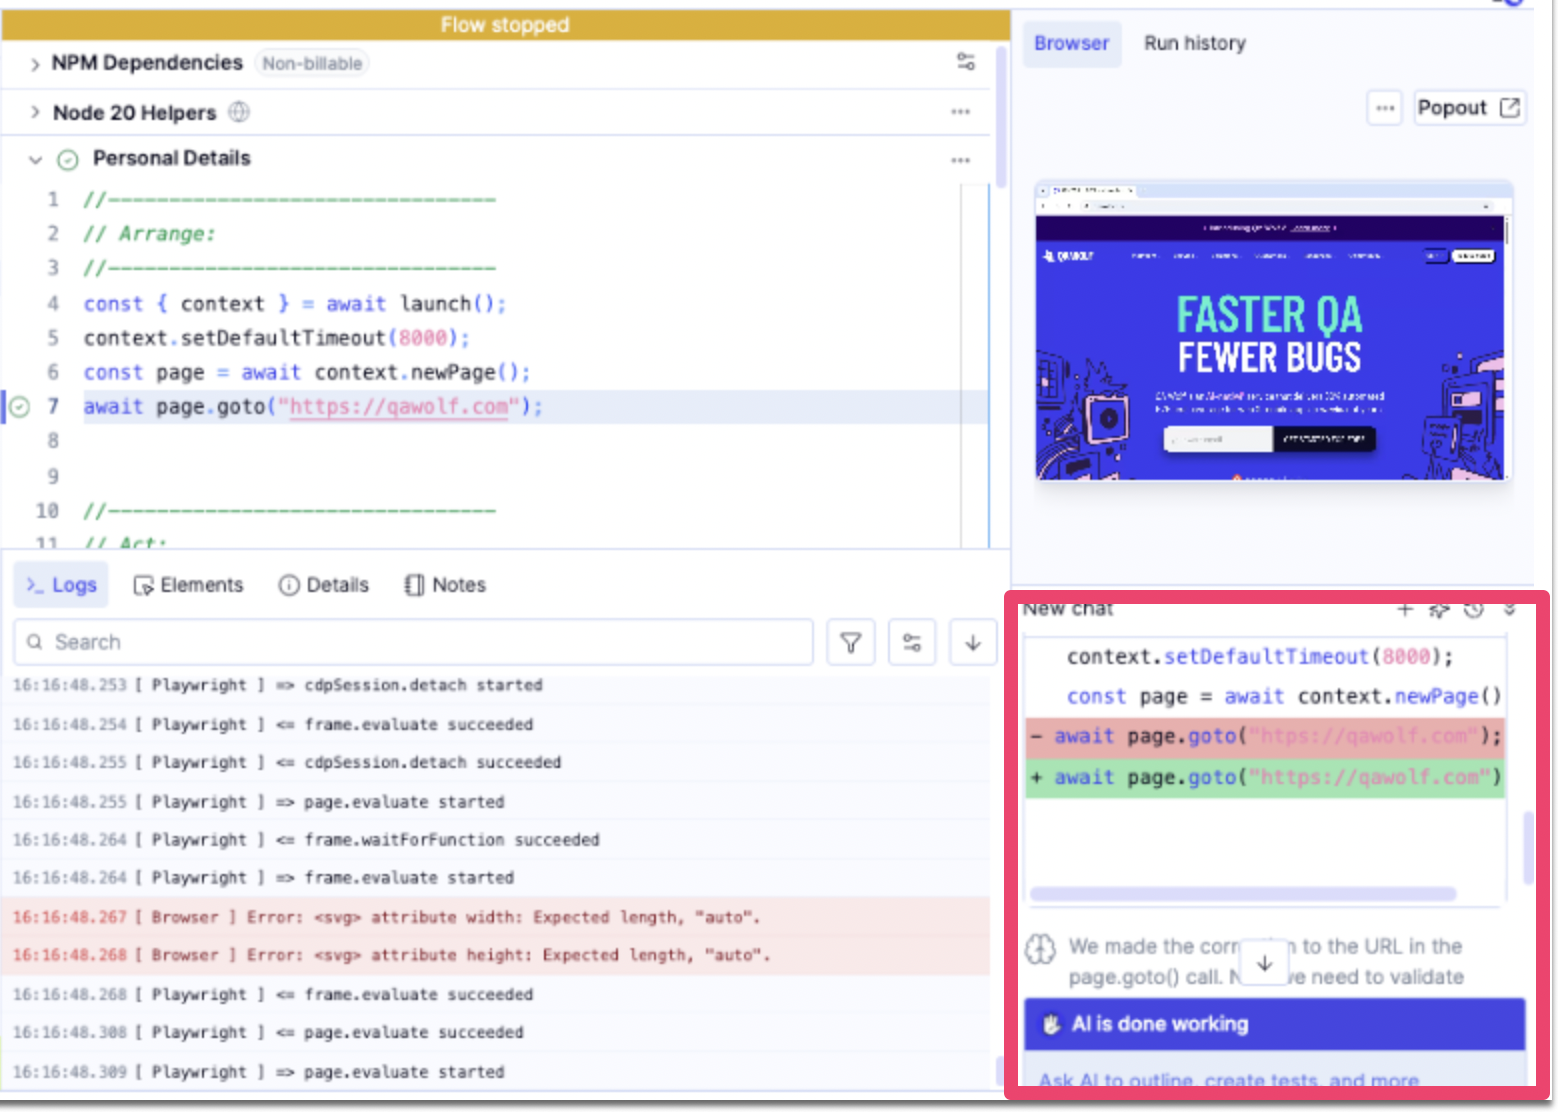Open the Run history tab

click(1195, 43)
